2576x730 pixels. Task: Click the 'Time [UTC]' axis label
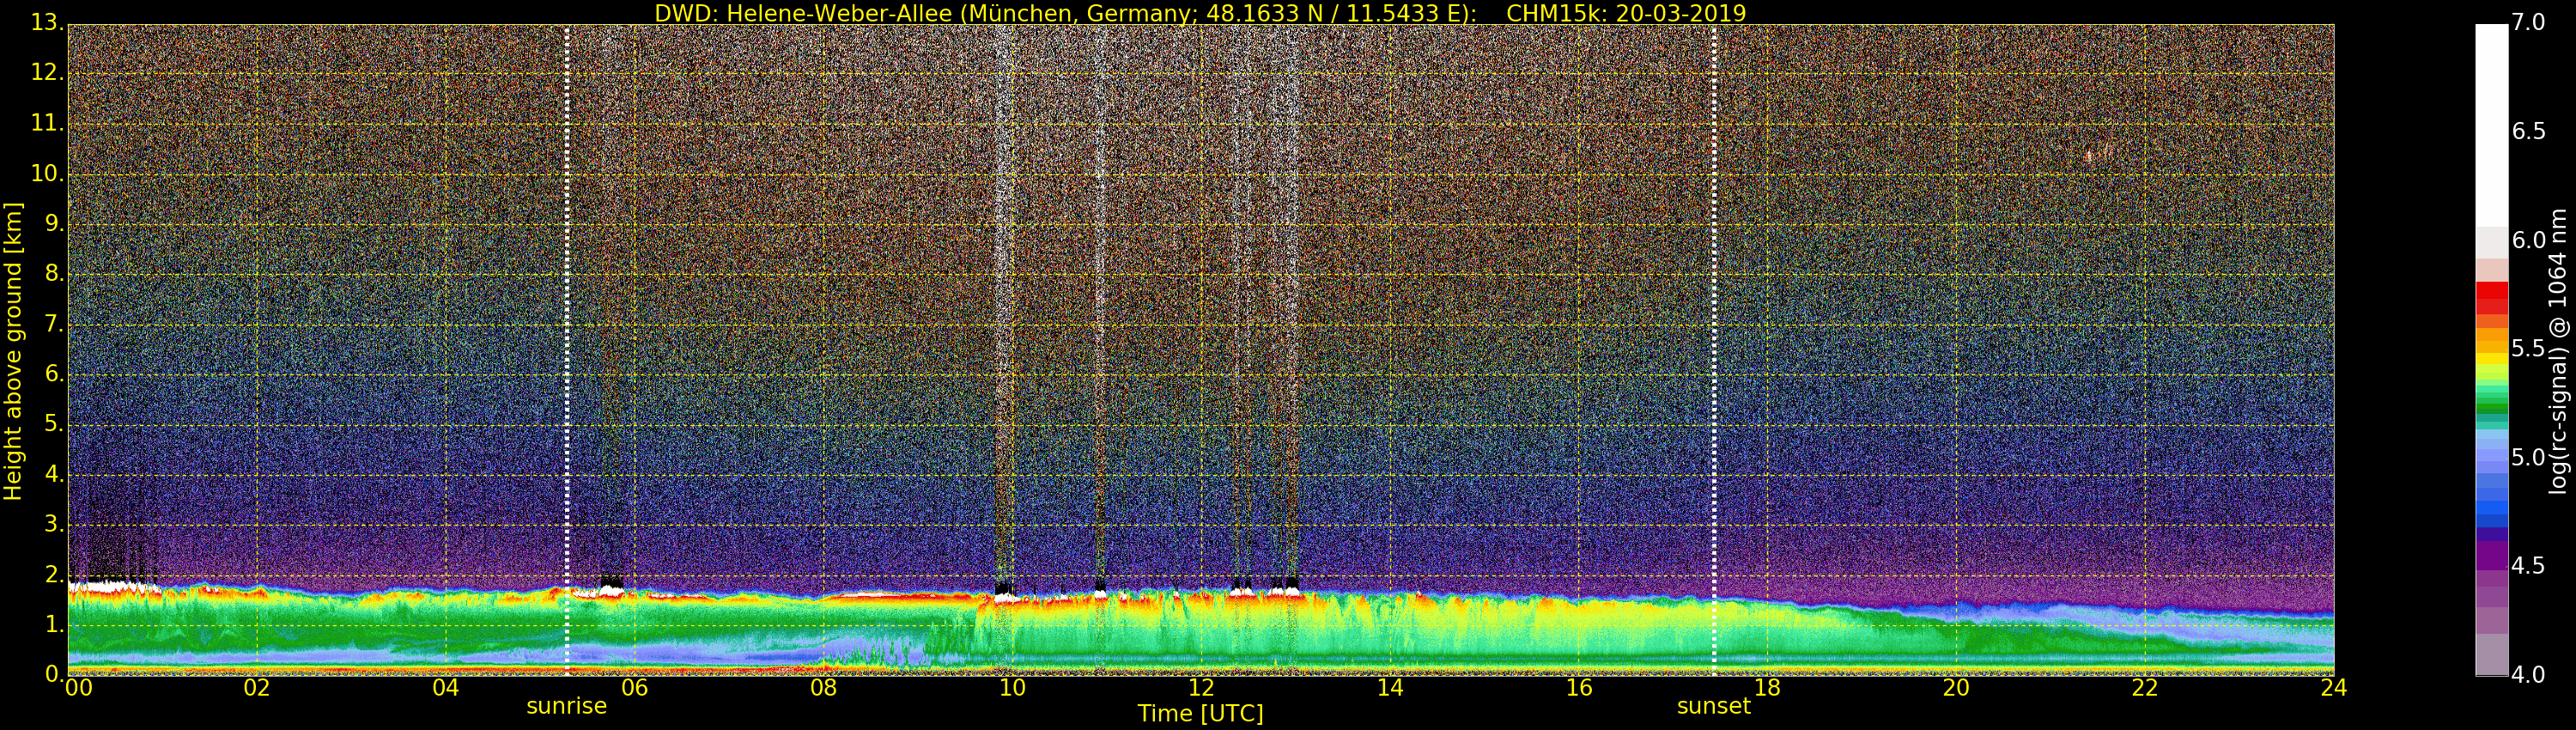pyautogui.click(x=1200, y=714)
